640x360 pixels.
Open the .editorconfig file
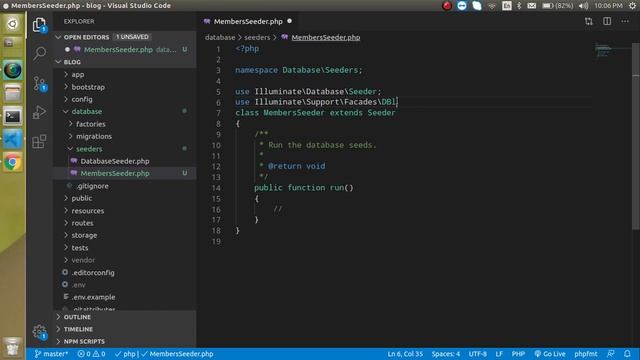pyautogui.click(x=93, y=272)
